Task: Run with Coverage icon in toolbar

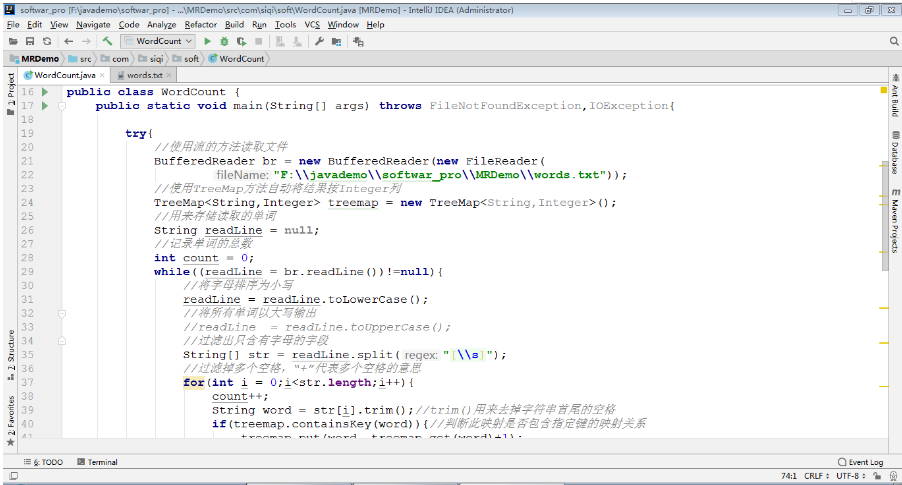Action: [x=241, y=41]
